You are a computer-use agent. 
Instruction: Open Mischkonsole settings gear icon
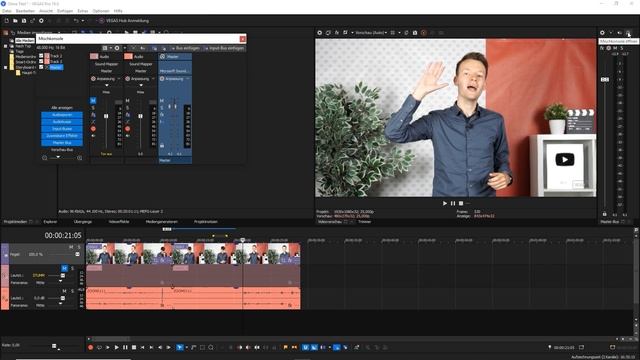[x=117, y=48]
